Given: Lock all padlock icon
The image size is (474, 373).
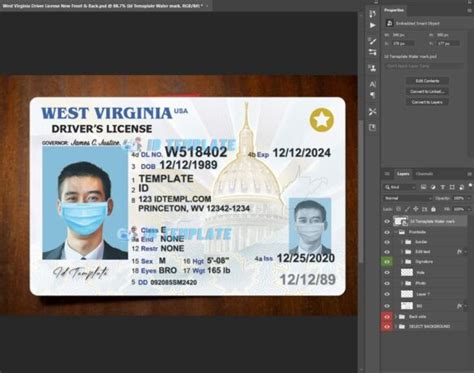Looking at the screenshot, I should pyautogui.click(x=433, y=209).
